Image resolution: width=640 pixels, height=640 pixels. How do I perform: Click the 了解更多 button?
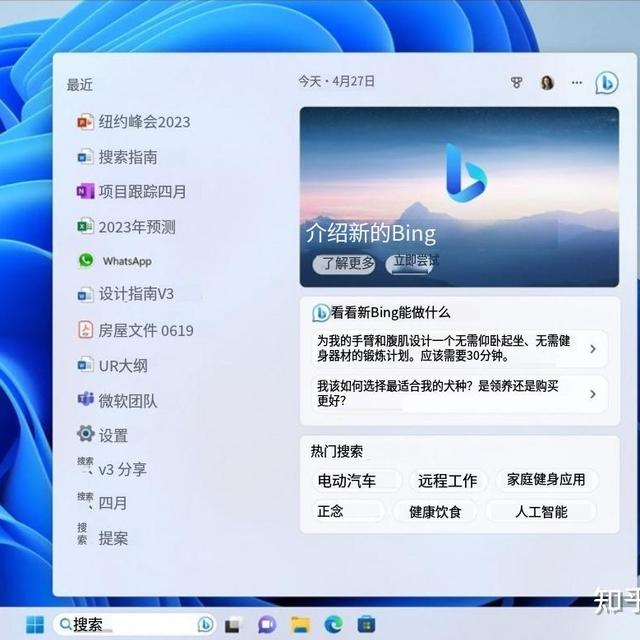[344, 264]
